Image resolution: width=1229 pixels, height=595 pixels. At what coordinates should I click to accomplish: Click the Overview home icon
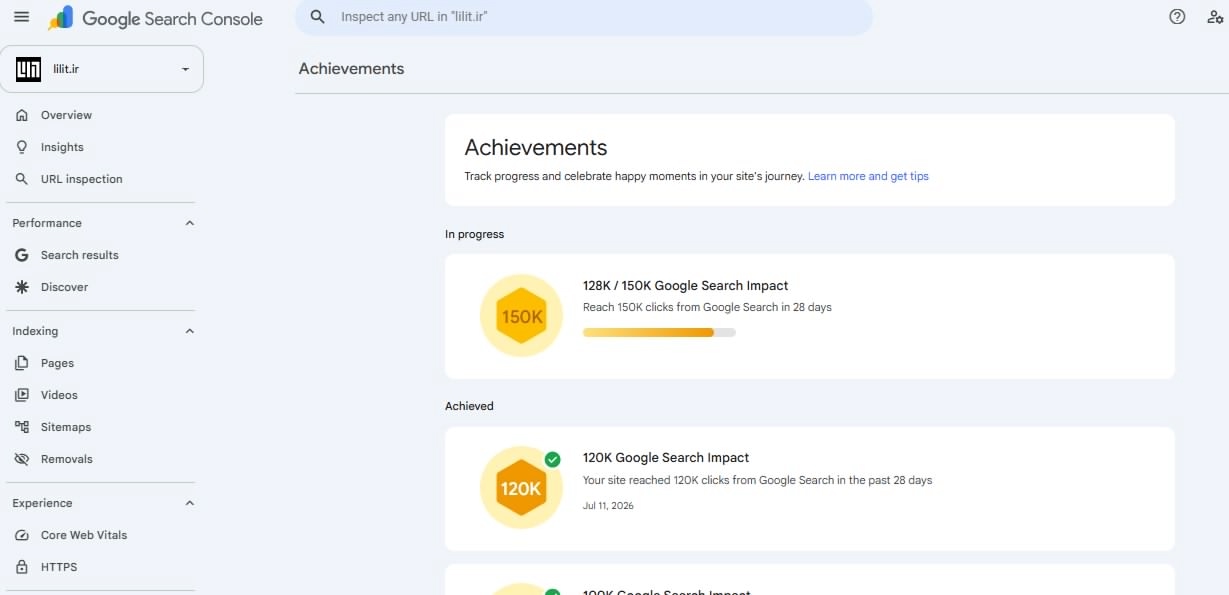pyautogui.click(x=22, y=115)
